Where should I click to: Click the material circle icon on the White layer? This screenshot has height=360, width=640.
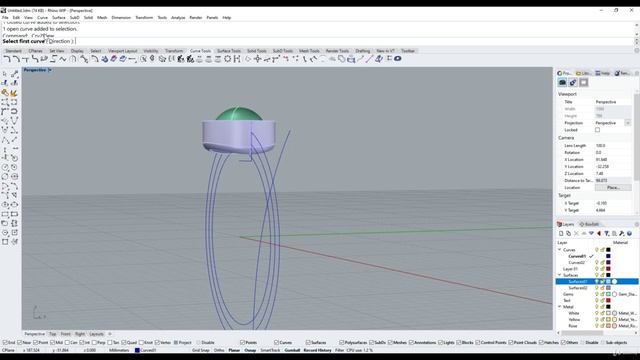click(x=615, y=313)
